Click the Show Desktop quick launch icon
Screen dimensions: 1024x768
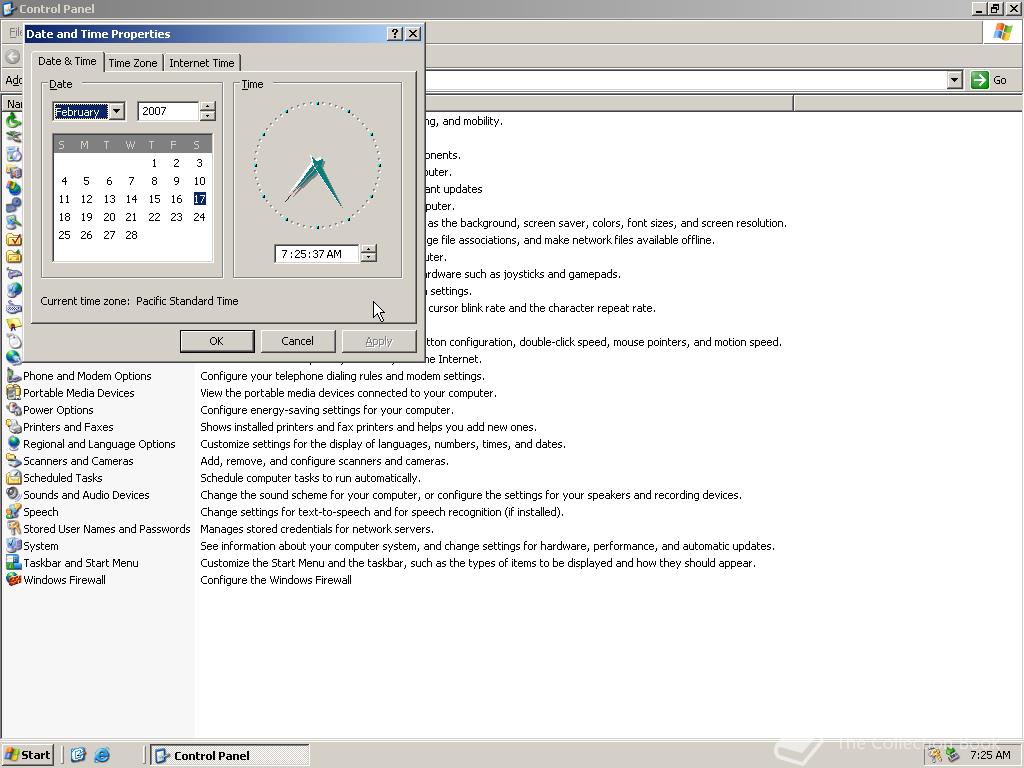click(78, 755)
